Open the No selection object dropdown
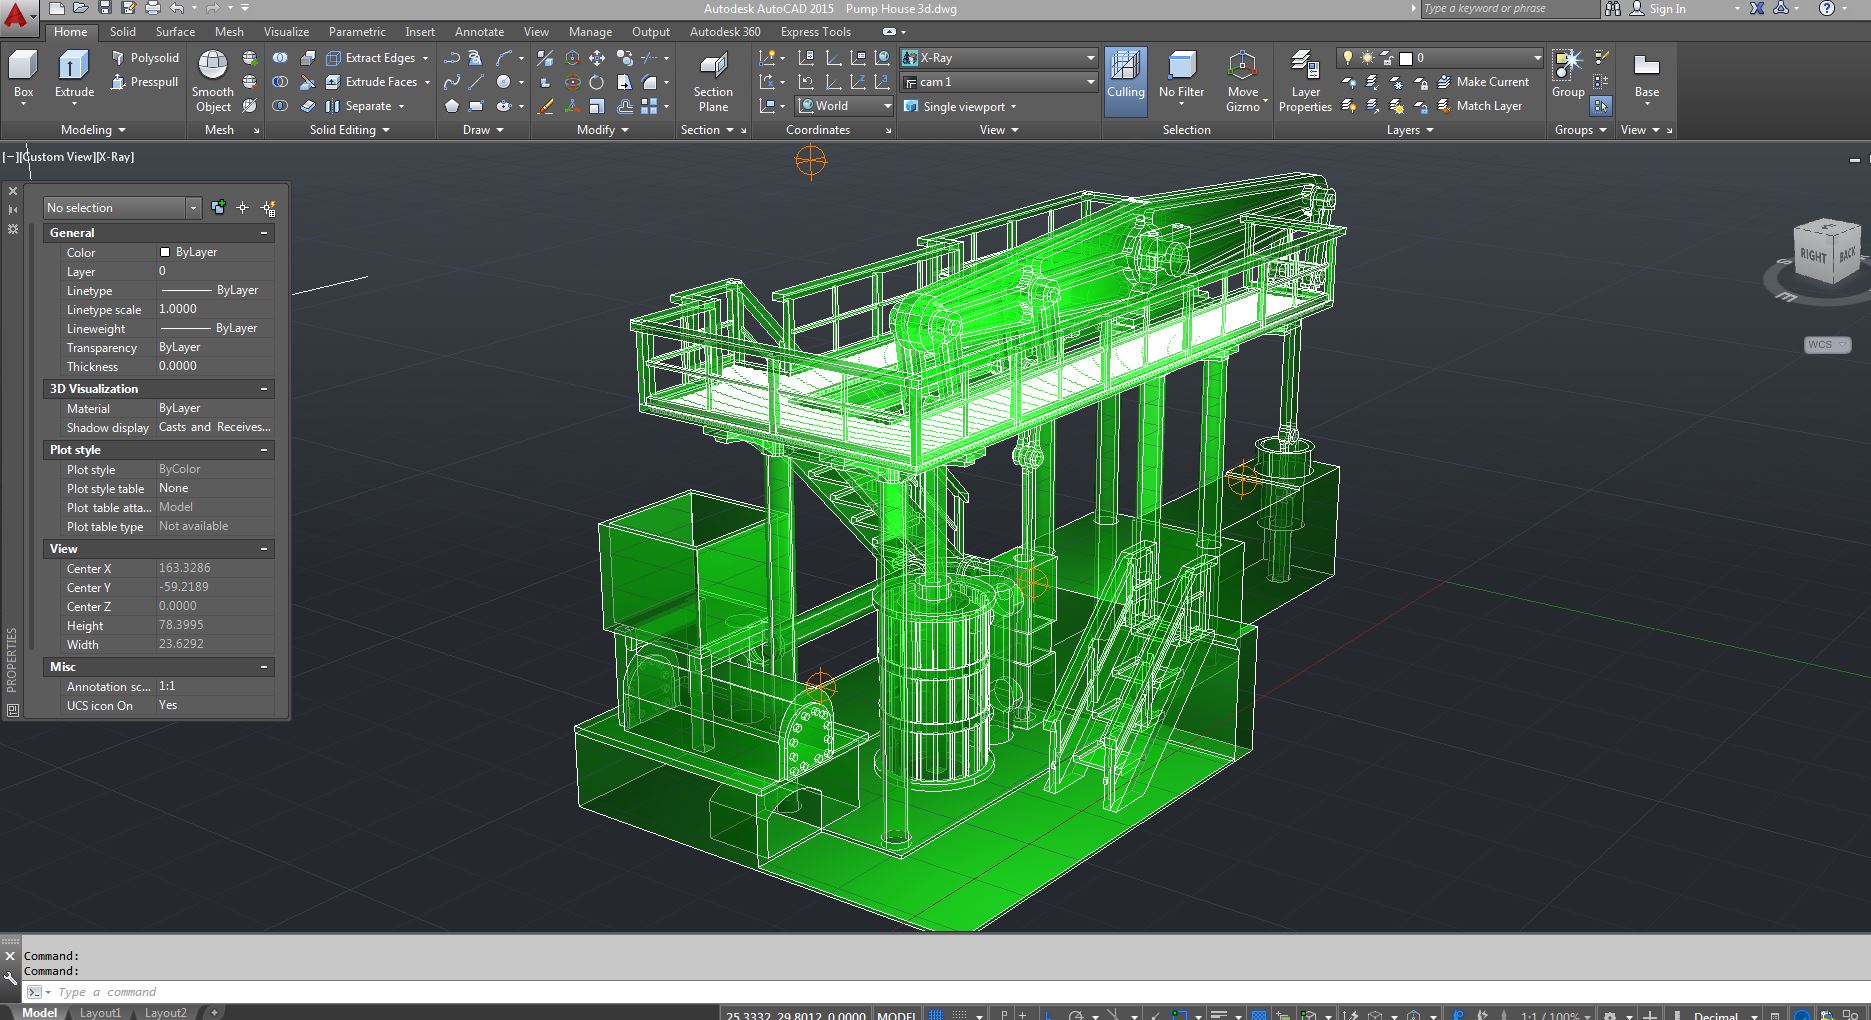1871x1020 pixels. coord(121,208)
